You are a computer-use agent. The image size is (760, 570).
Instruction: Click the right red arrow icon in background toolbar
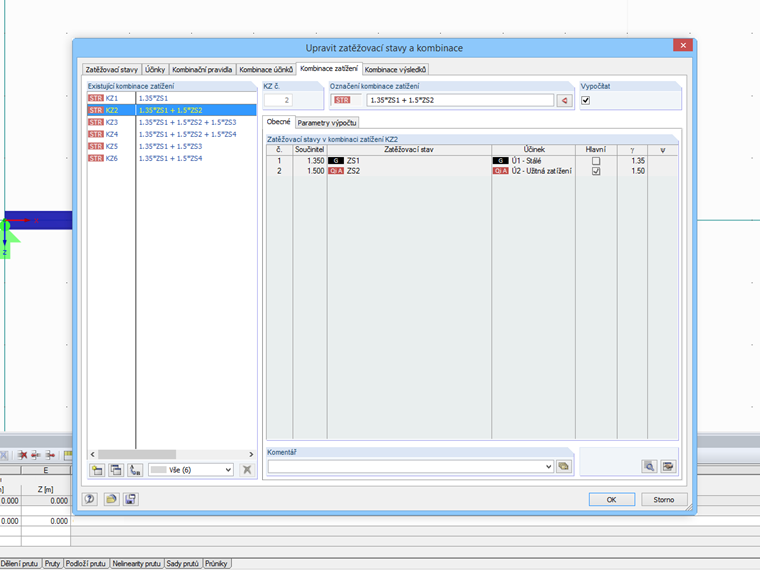[50, 455]
